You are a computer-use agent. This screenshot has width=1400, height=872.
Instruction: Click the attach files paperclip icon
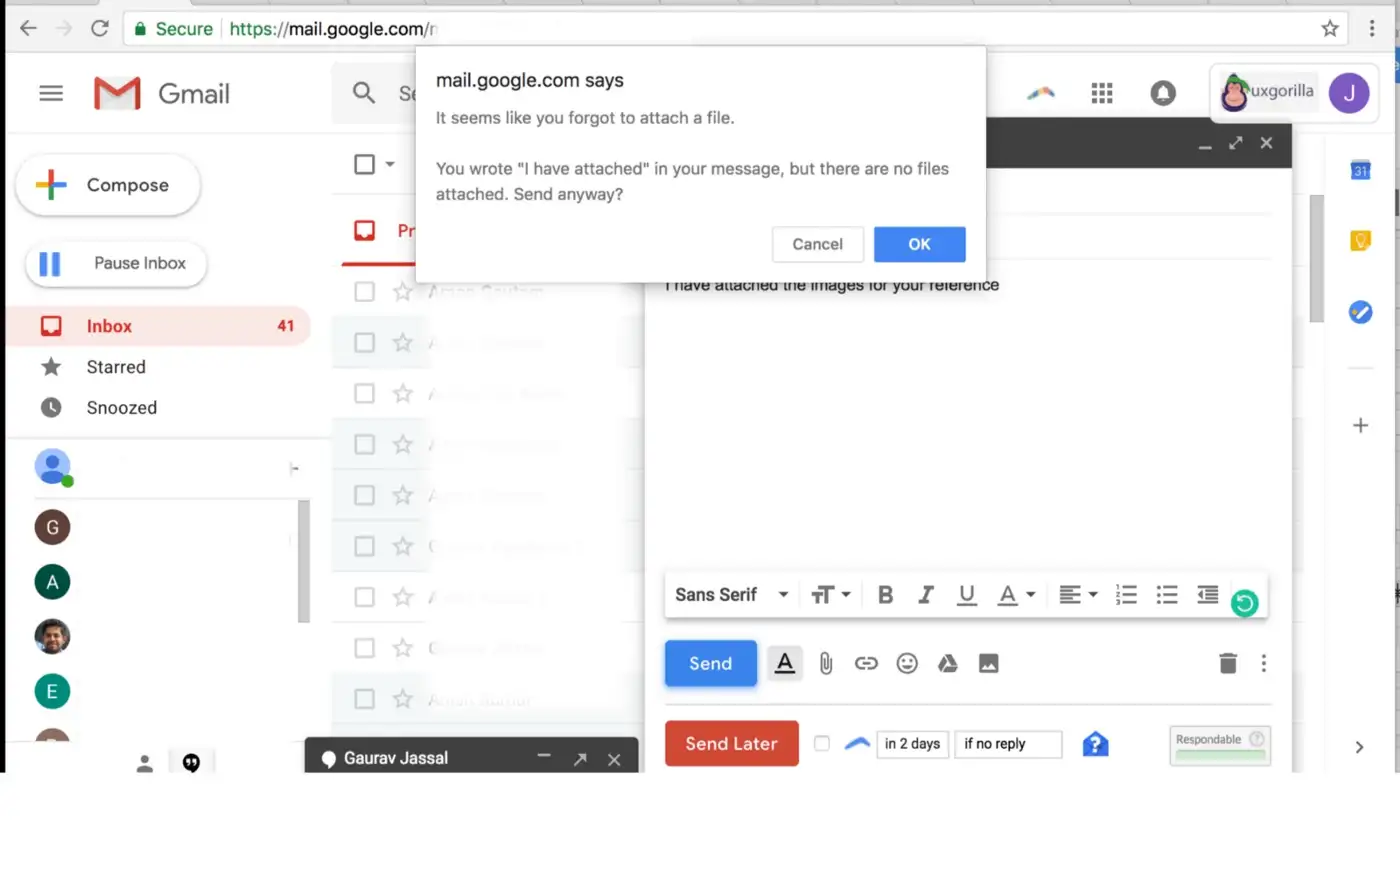point(826,664)
